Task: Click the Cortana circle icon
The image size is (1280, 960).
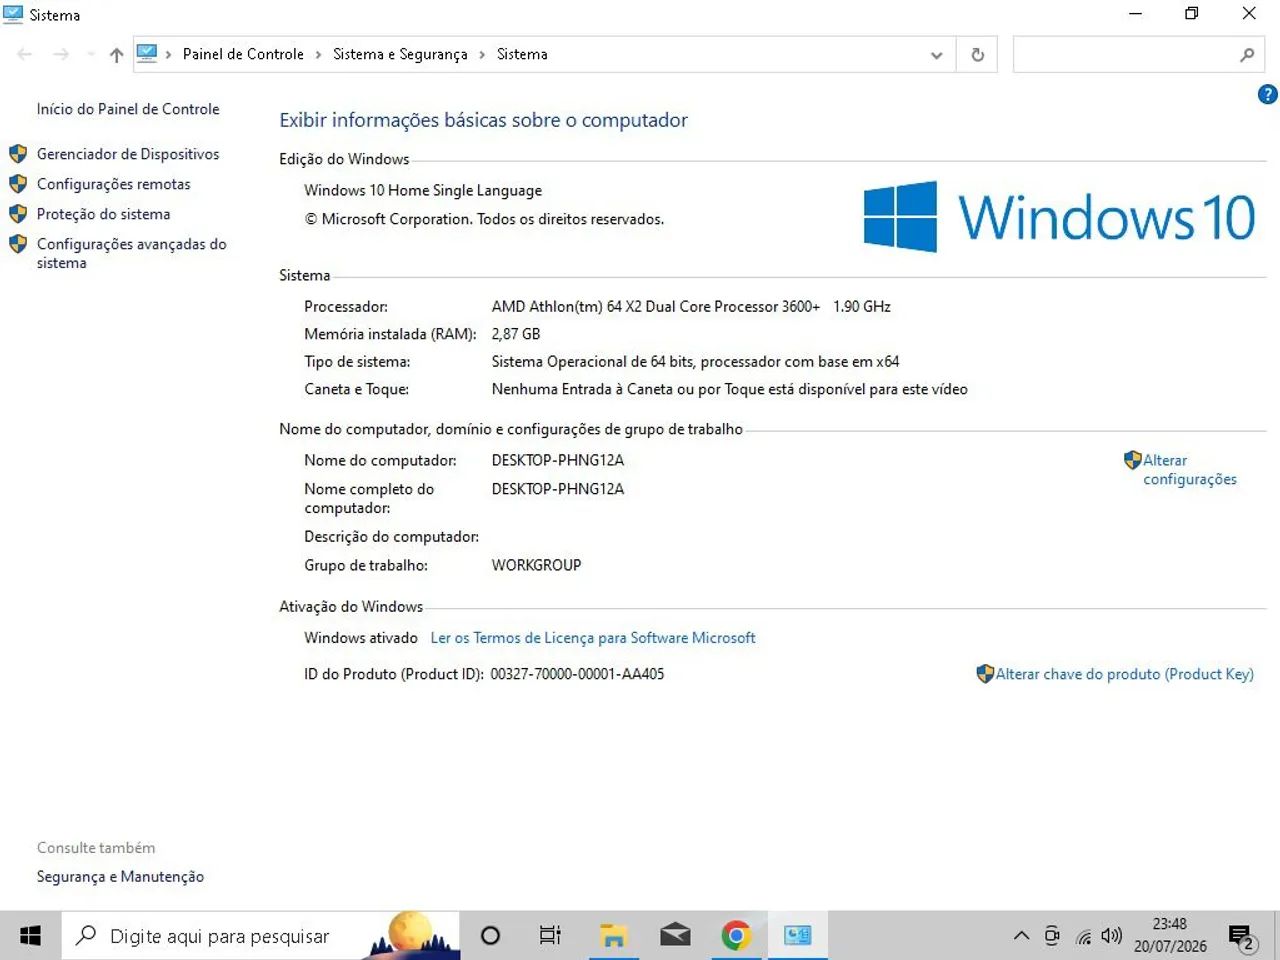Action: 490,936
